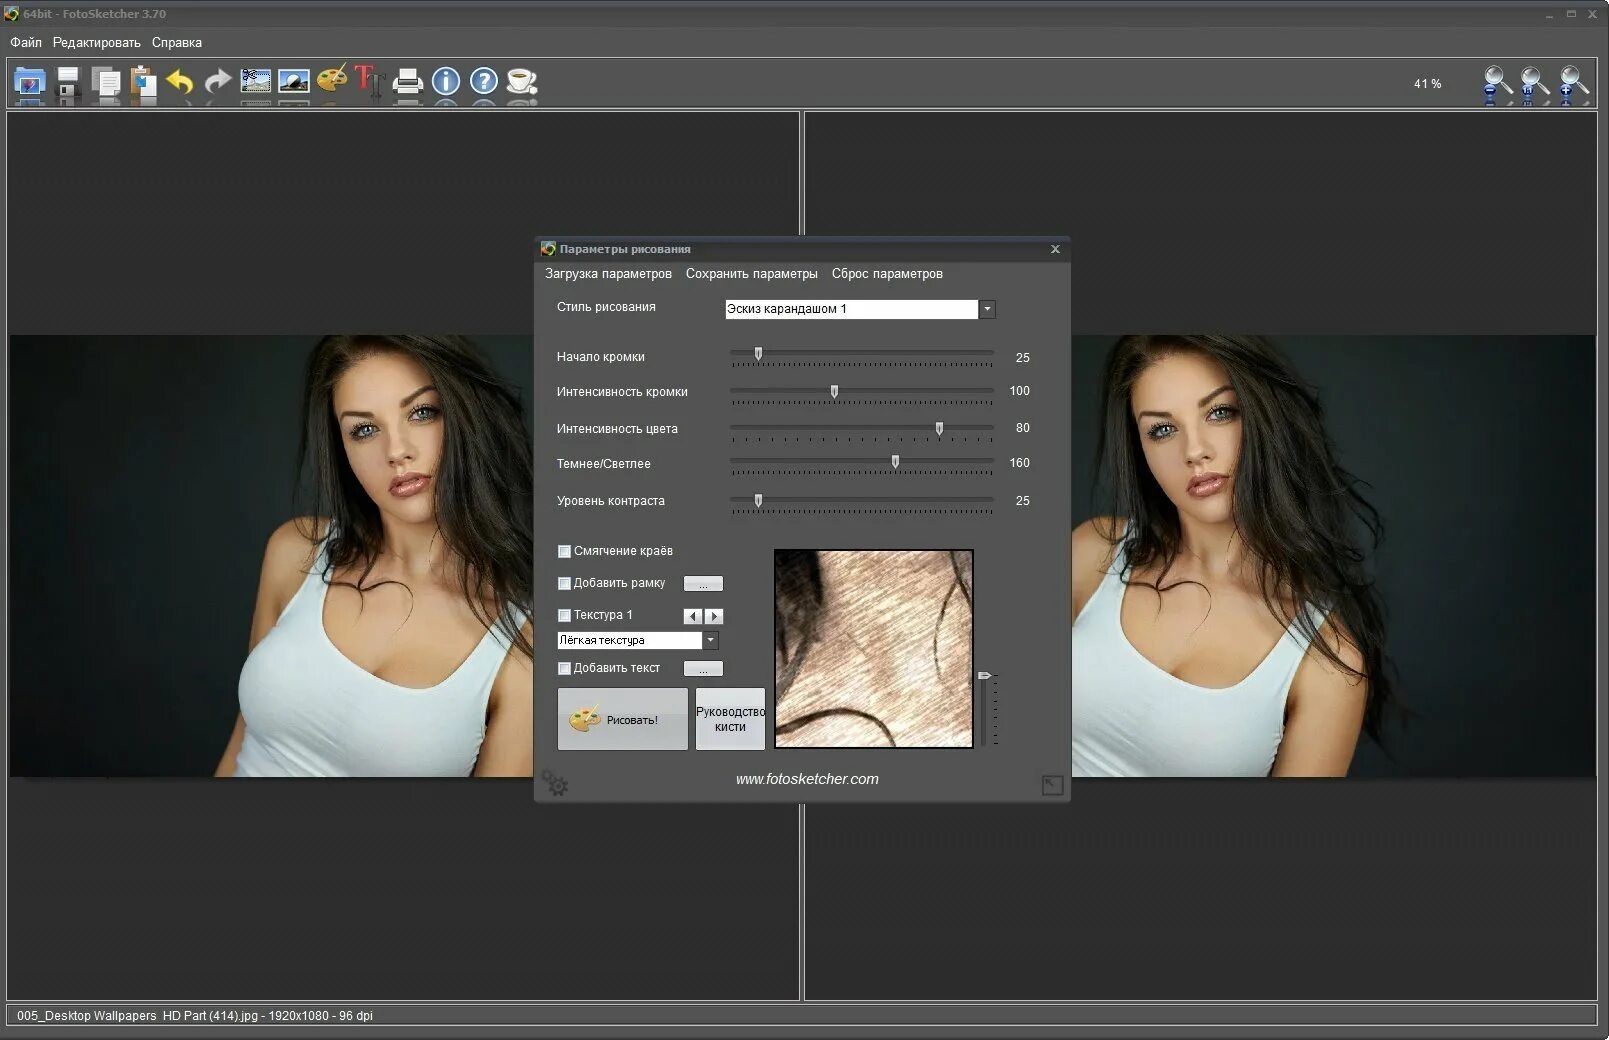Click the Рисовать! button
Viewport: 1609px width, 1040px height.
pyautogui.click(x=623, y=719)
